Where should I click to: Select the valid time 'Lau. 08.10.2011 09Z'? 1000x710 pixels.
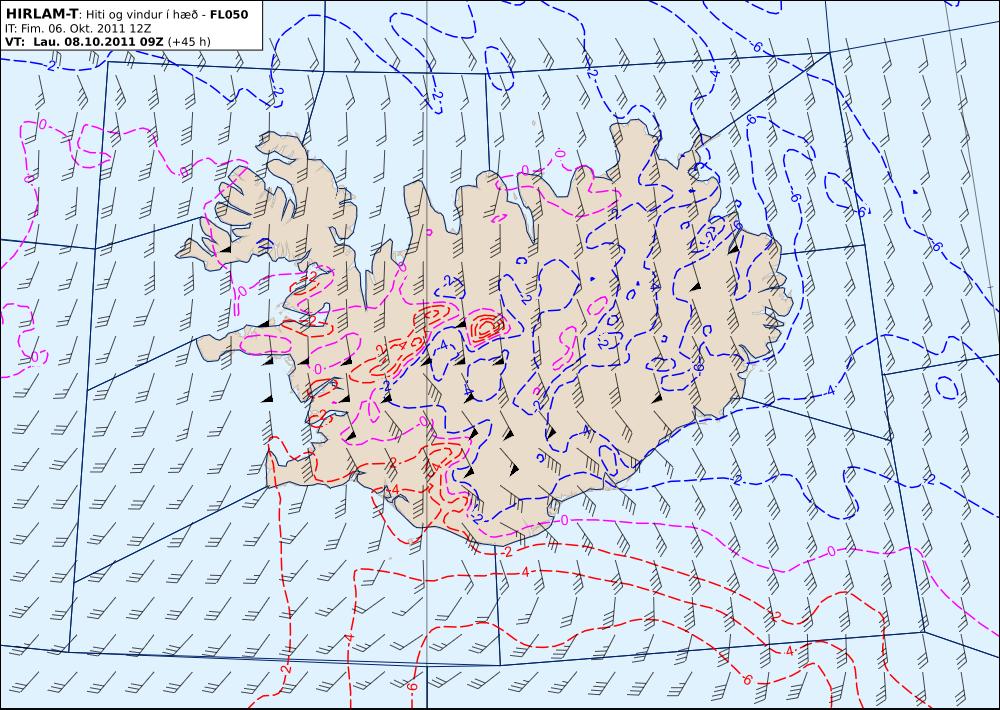(96, 42)
